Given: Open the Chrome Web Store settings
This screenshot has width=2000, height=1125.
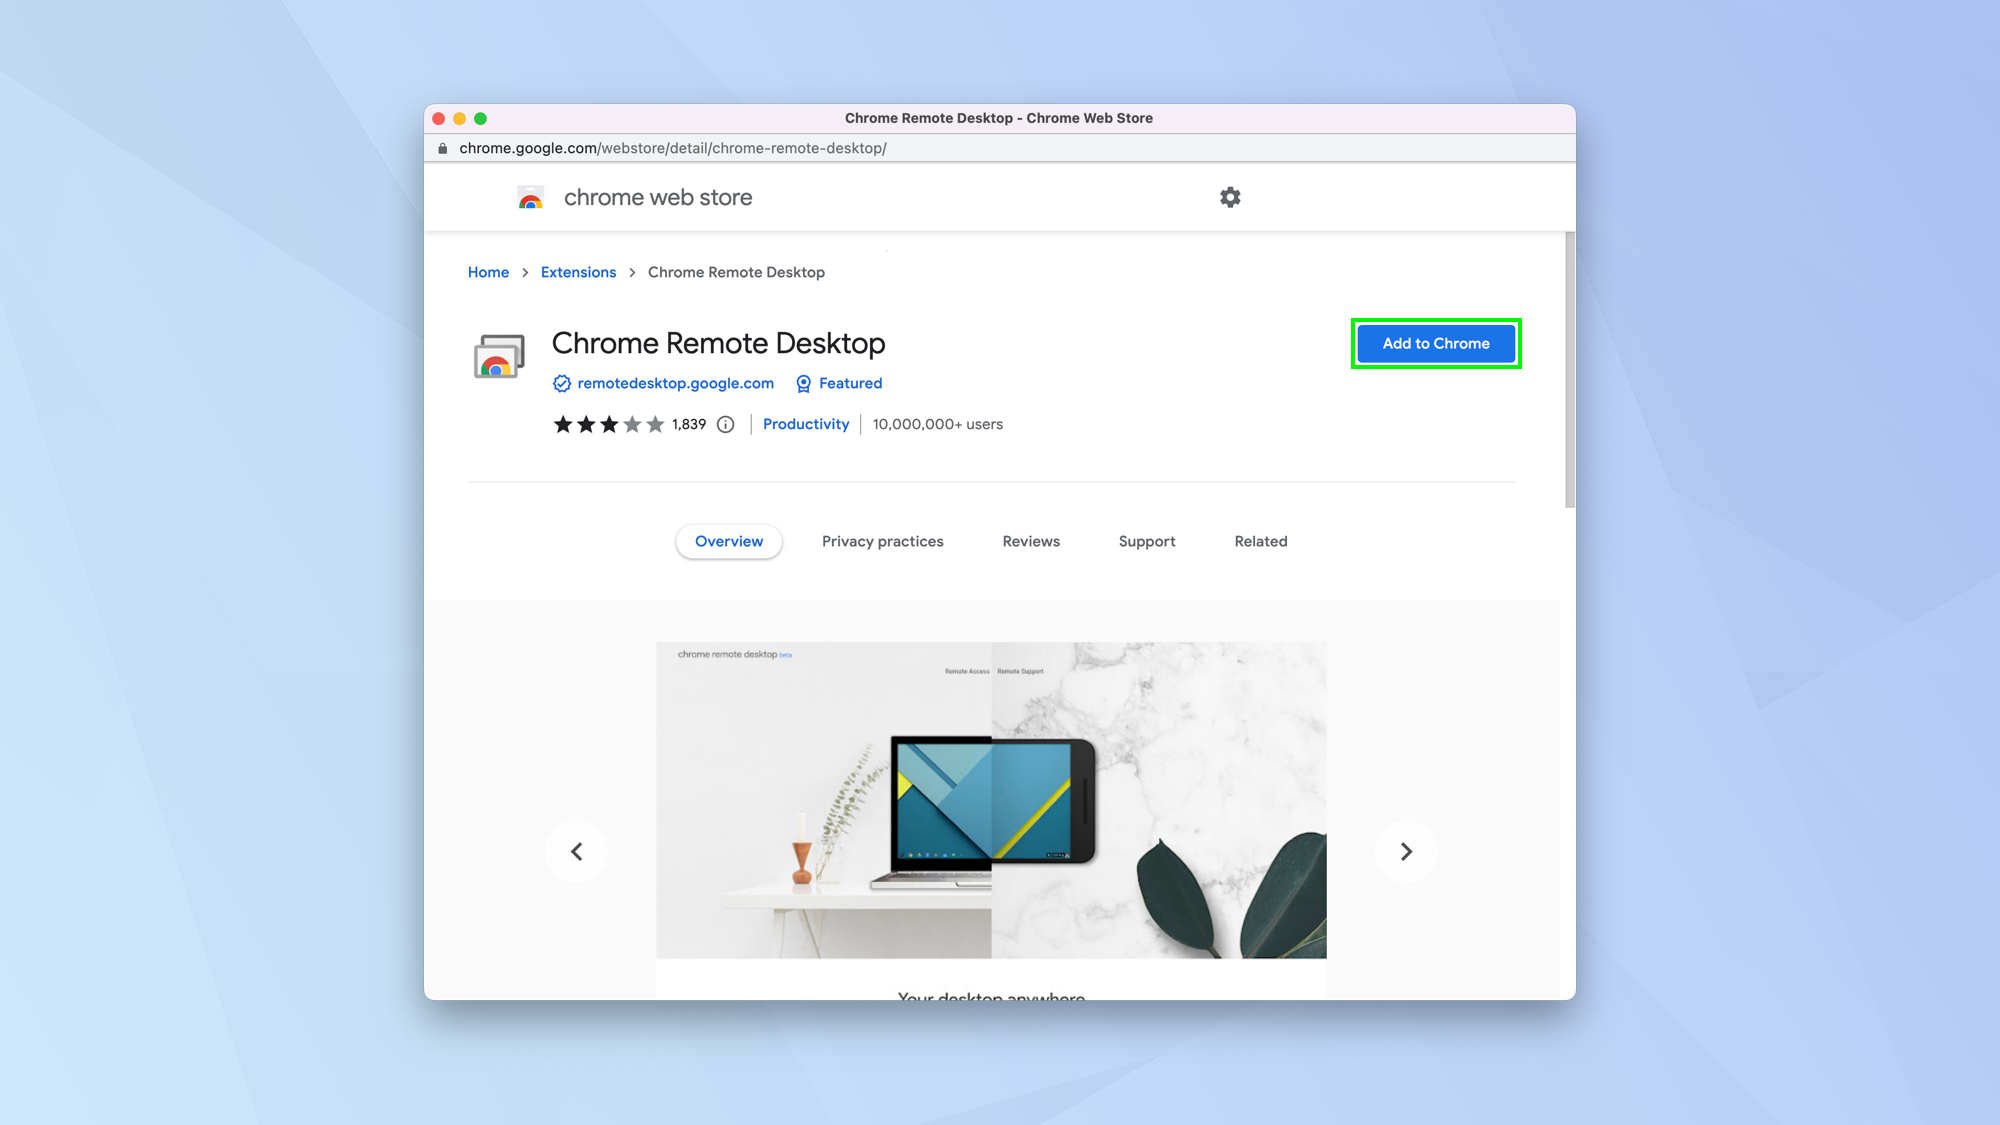Looking at the screenshot, I should (x=1229, y=196).
